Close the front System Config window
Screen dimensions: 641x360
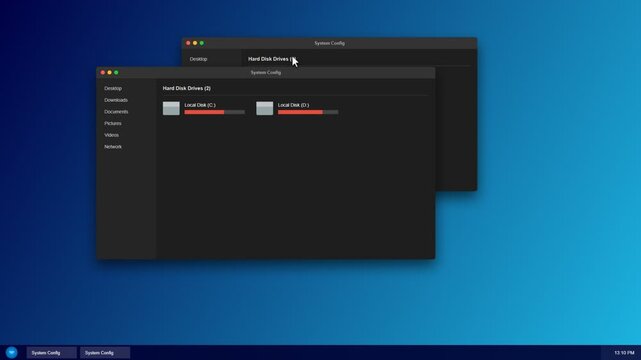point(103,72)
